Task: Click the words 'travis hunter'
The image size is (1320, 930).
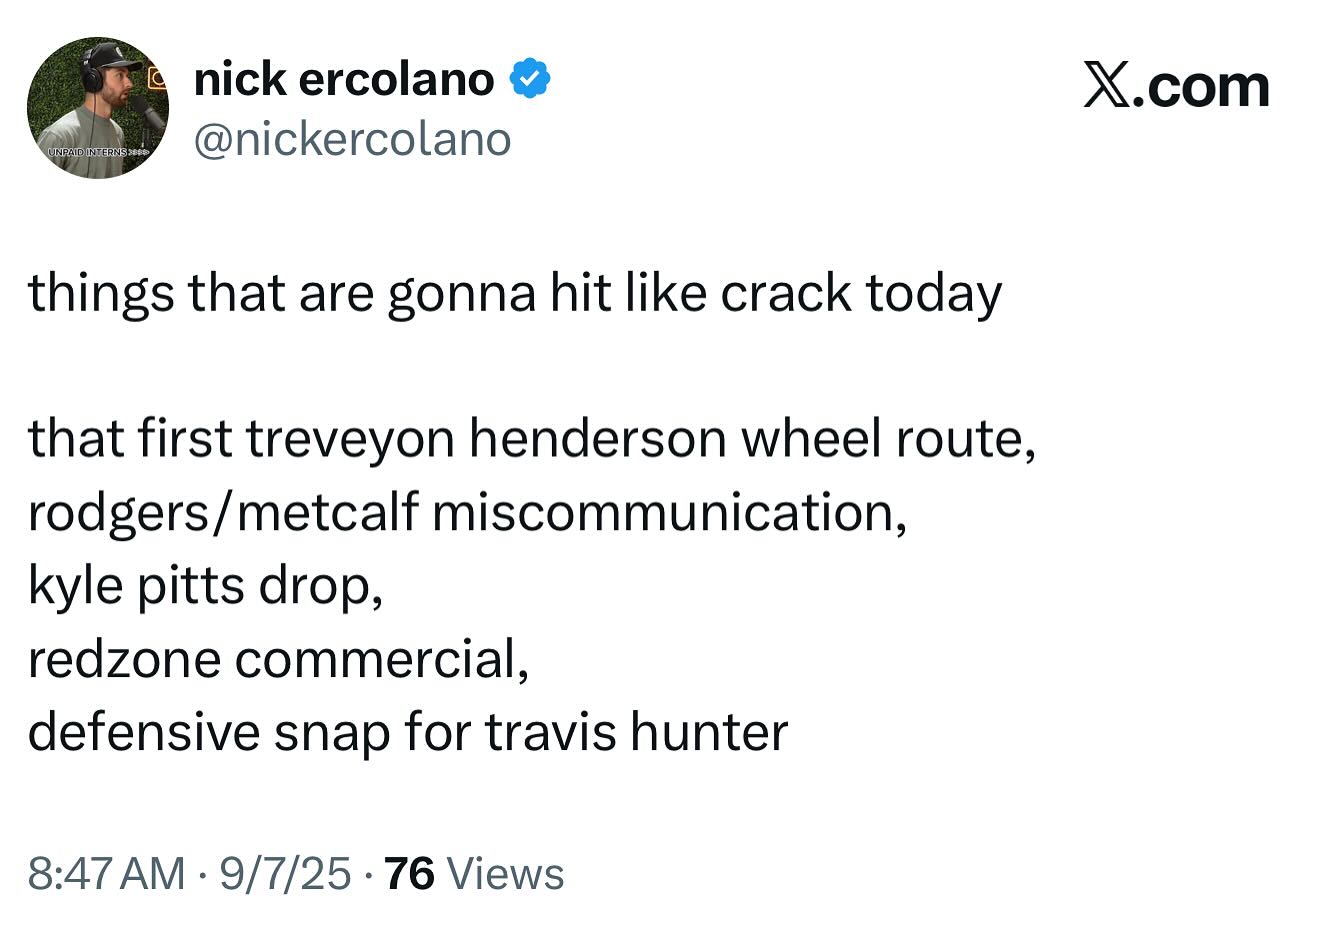Action: click(x=637, y=731)
